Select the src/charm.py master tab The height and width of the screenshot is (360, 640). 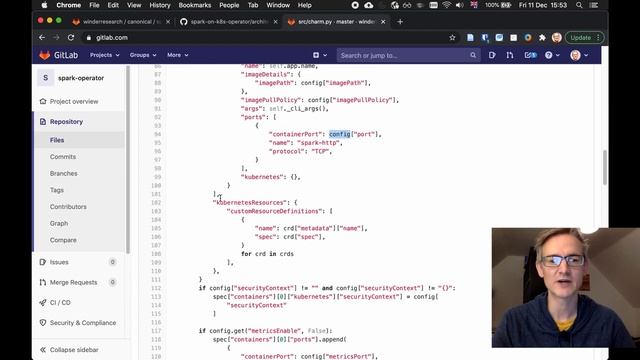[336, 22]
